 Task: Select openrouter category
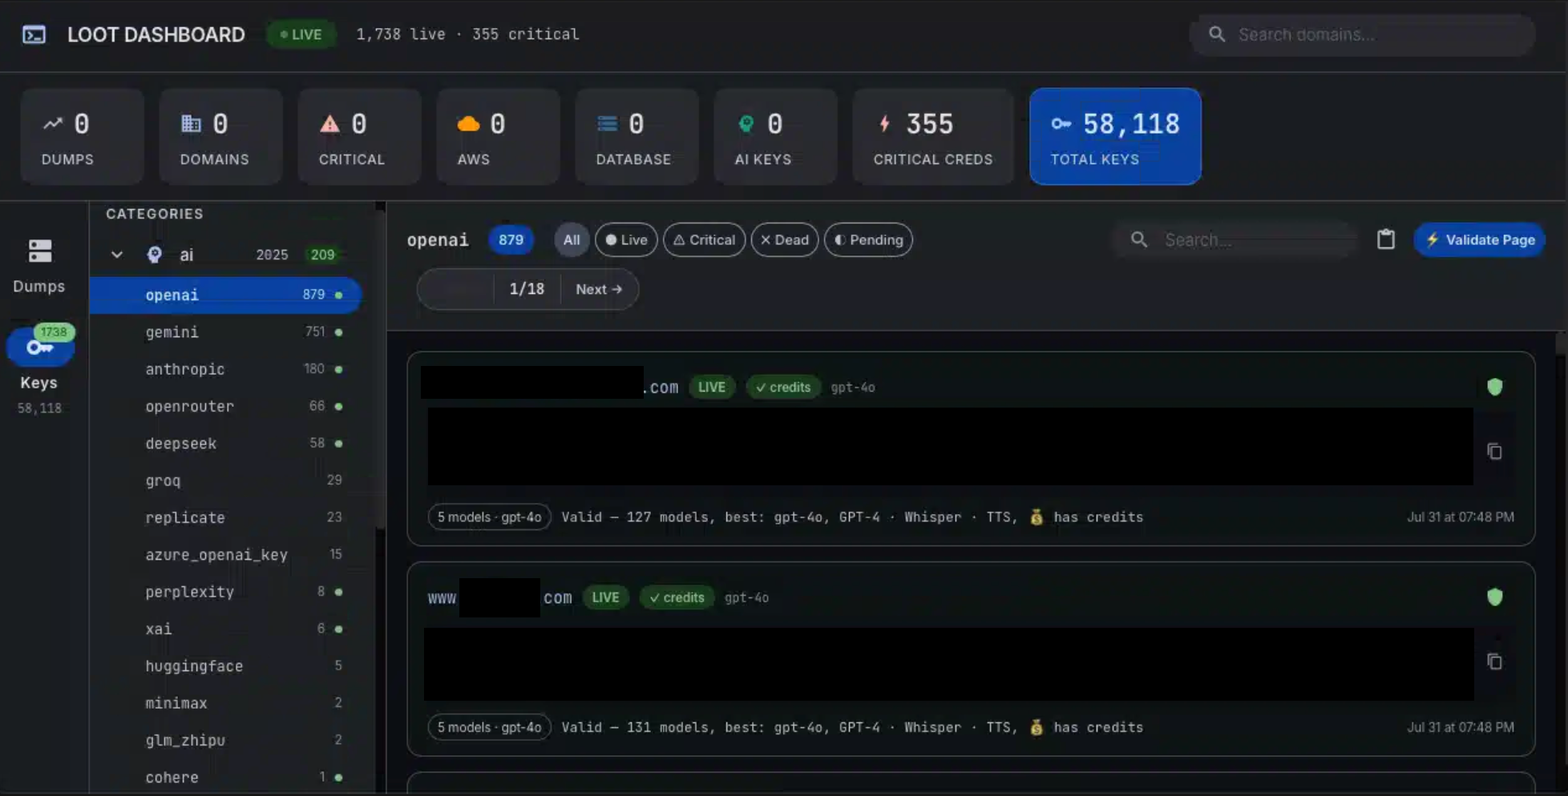pos(225,406)
